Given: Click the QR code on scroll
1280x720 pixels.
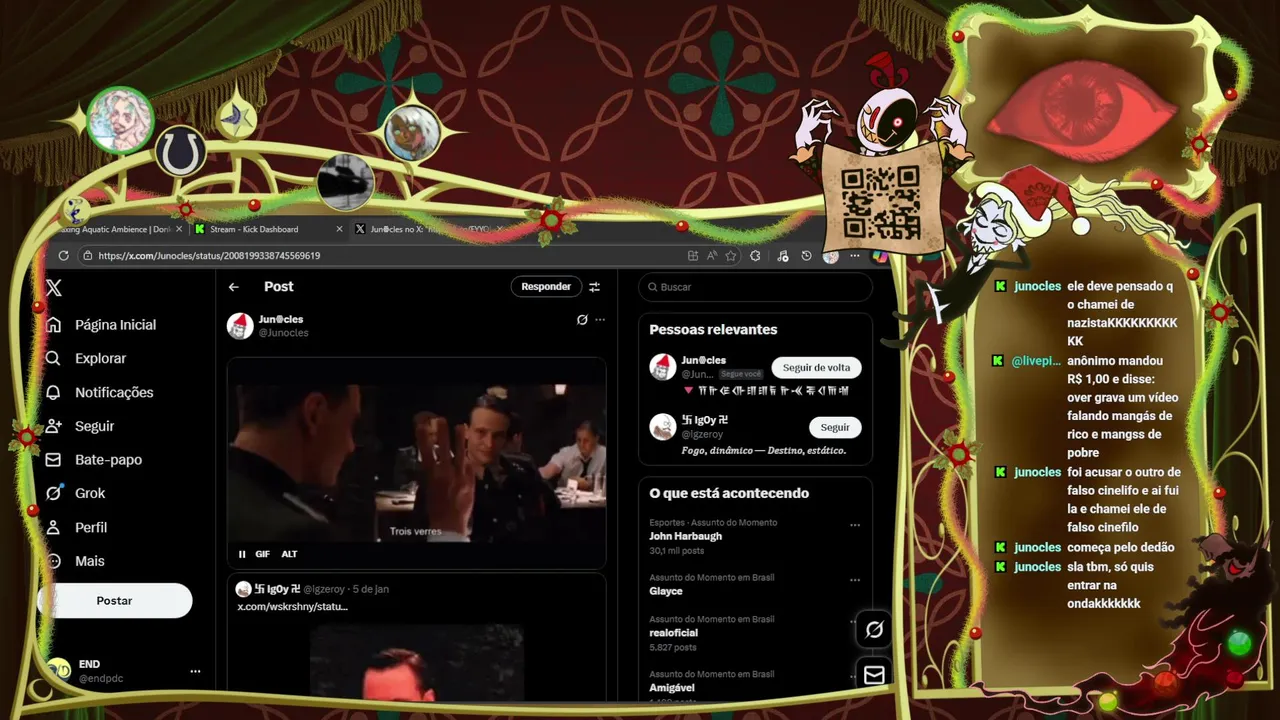Looking at the screenshot, I should (x=880, y=202).
